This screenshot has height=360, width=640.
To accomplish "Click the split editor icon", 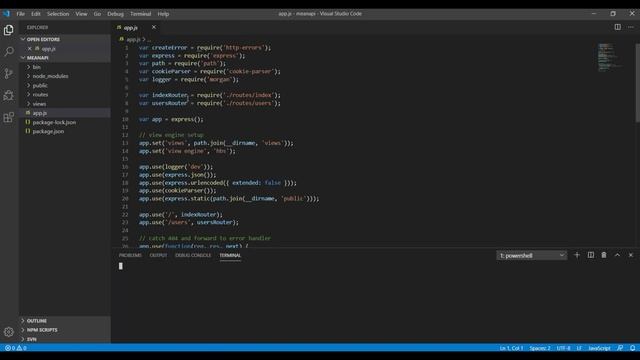I will [x=618, y=27].
